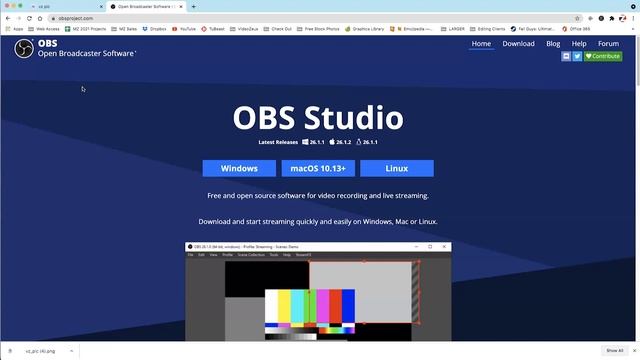
Task: Click the Windows download button
Action: pyautogui.click(x=239, y=168)
